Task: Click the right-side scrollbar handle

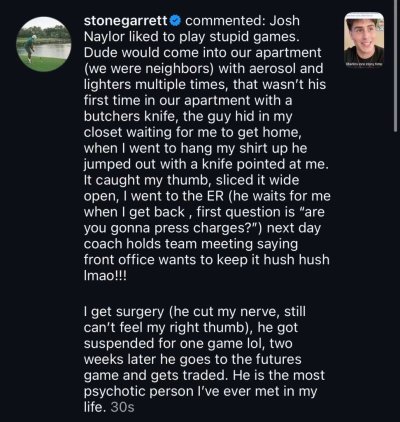Action: [x=396, y=67]
